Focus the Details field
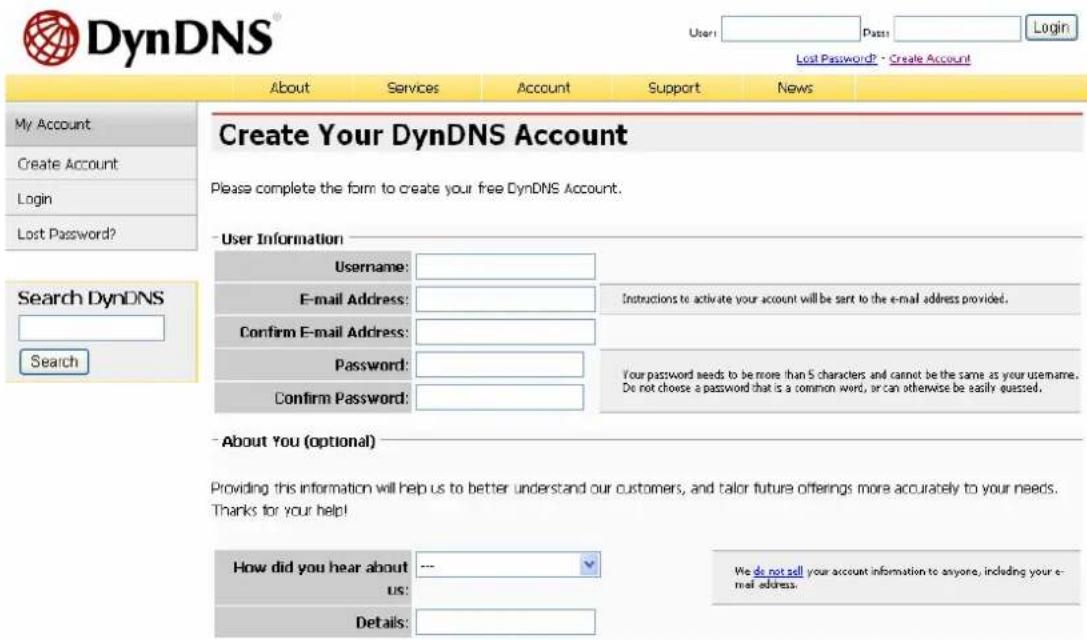1087x640 pixels. click(x=505, y=622)
